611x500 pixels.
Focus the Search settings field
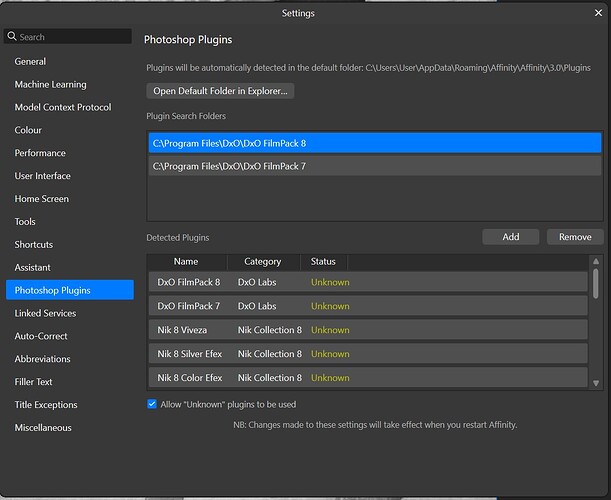[x=68, y=37]
